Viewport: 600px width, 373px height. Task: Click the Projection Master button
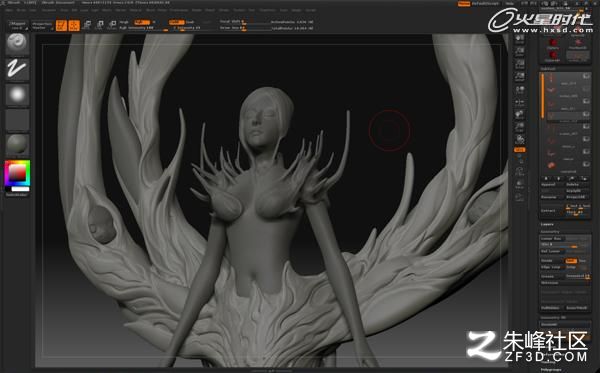pyautogui.click(x=42, y=25)
